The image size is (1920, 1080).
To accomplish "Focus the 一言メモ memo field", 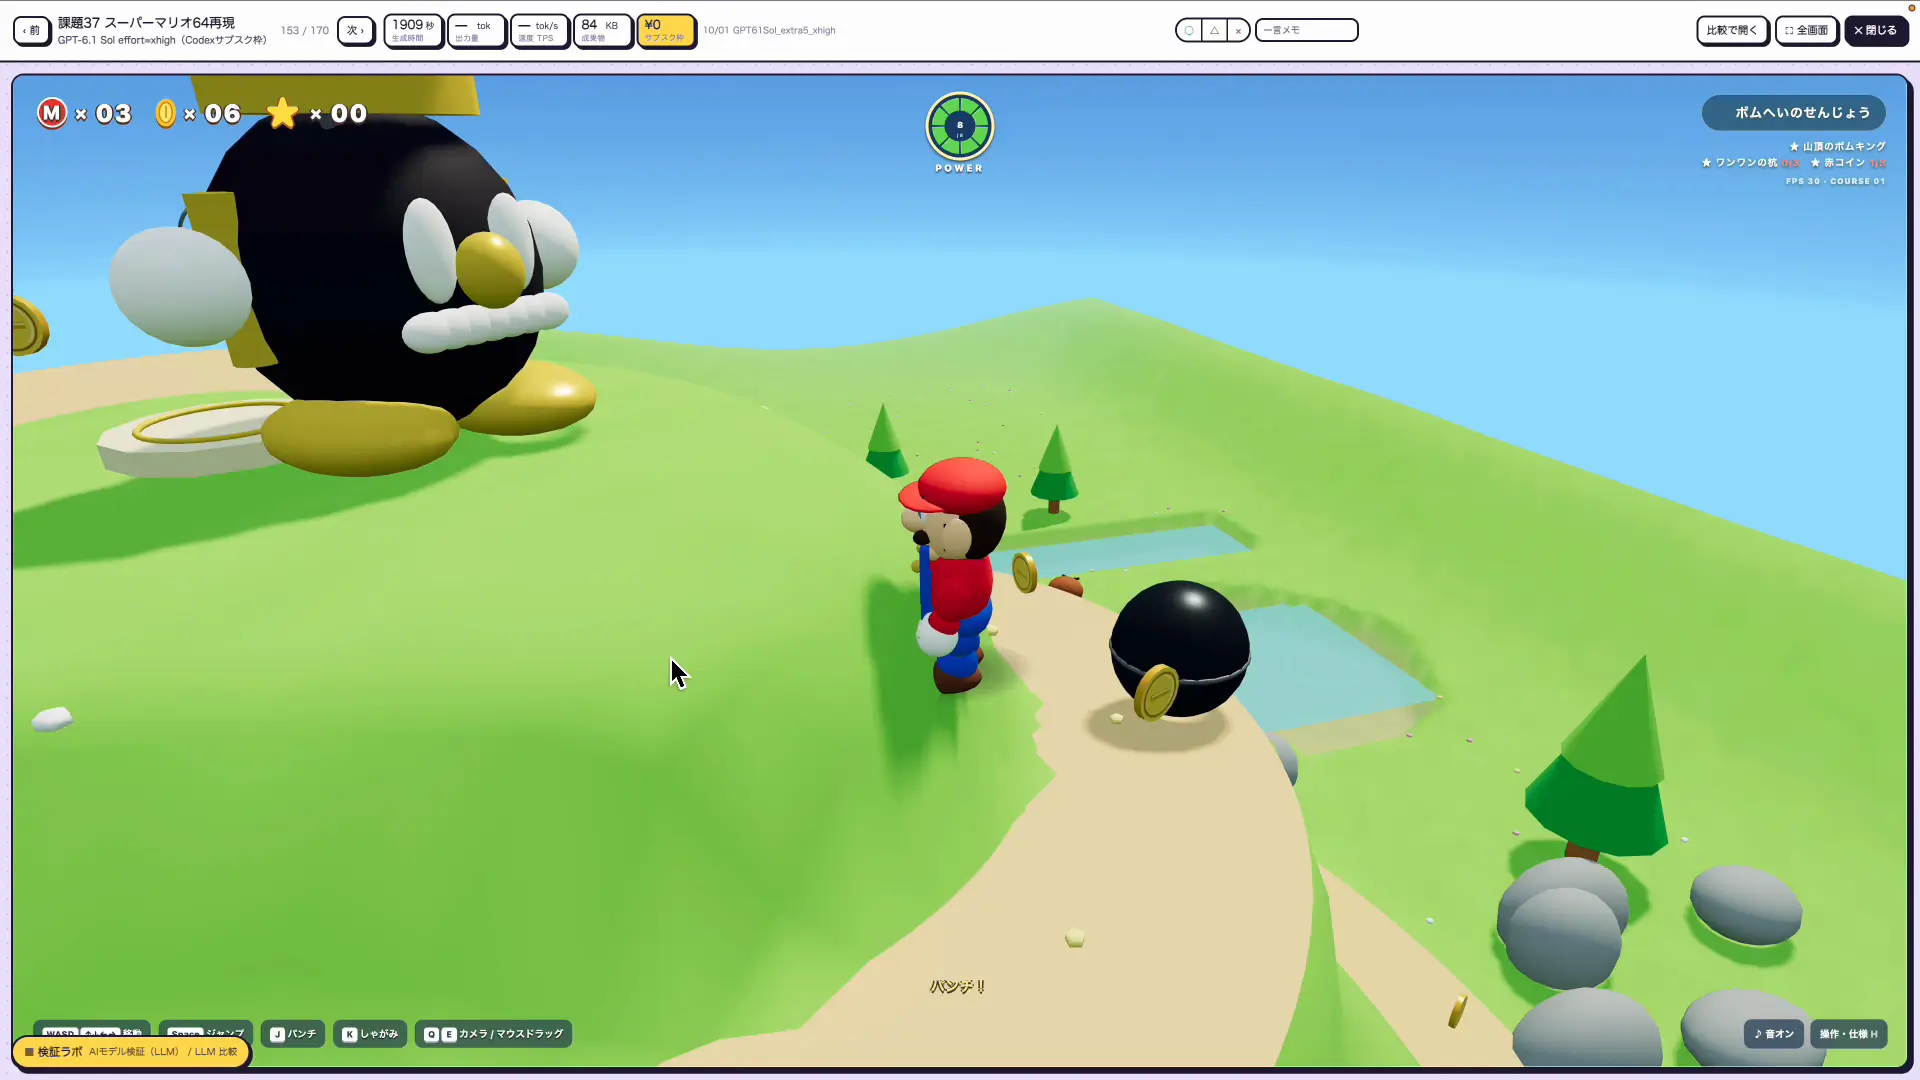I will click(x=1306, y=30).
